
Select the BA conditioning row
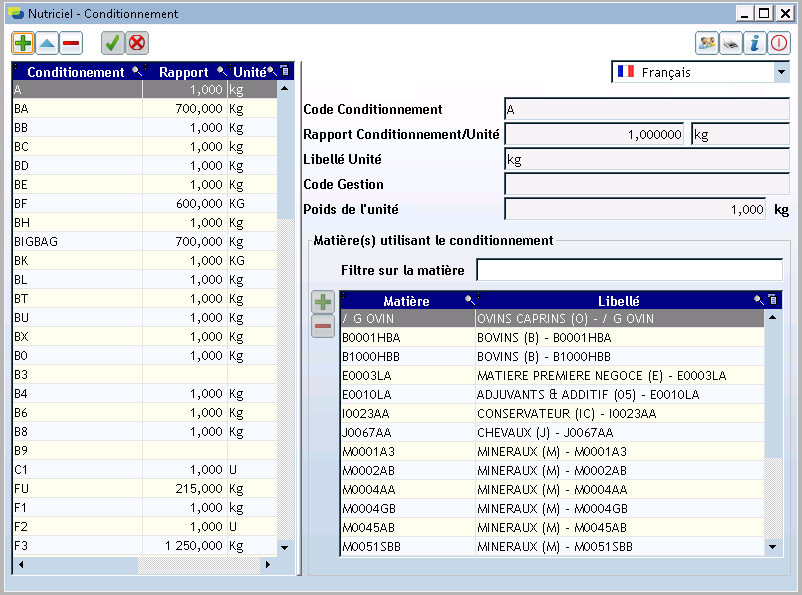point(145,108)
